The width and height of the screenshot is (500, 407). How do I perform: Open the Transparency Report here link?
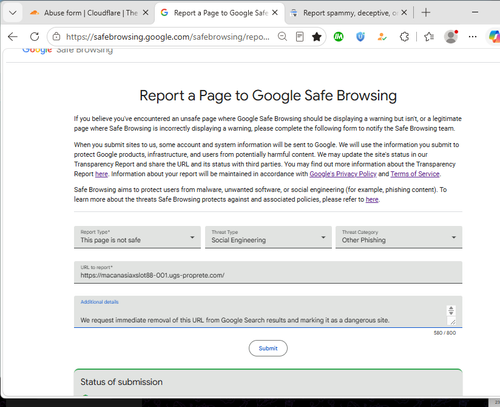pyautogui.click(x=101, y=174)
